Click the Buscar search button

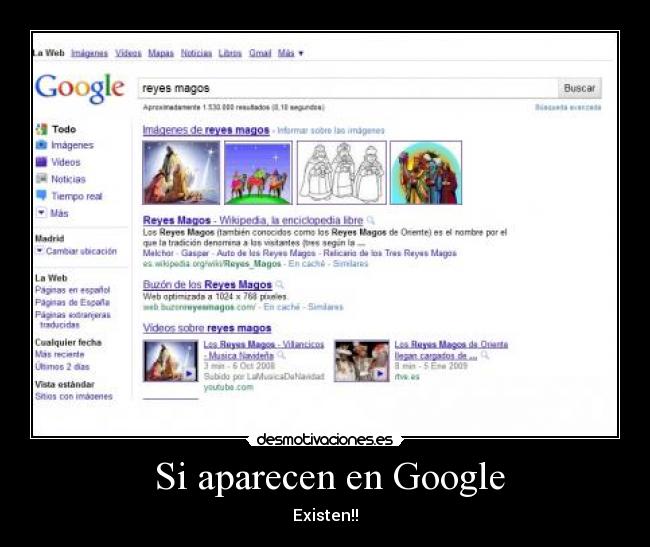[579, 88]
